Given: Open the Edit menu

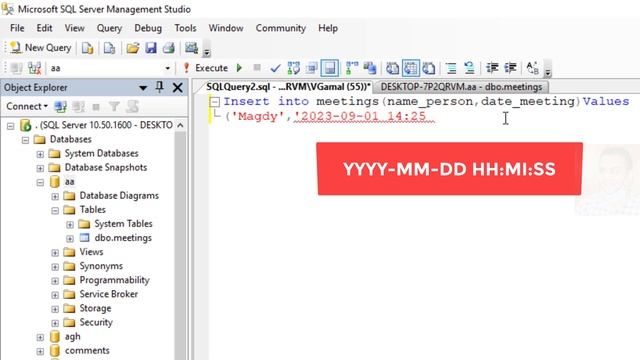Looking at the screenshot, I should [44, 28].
